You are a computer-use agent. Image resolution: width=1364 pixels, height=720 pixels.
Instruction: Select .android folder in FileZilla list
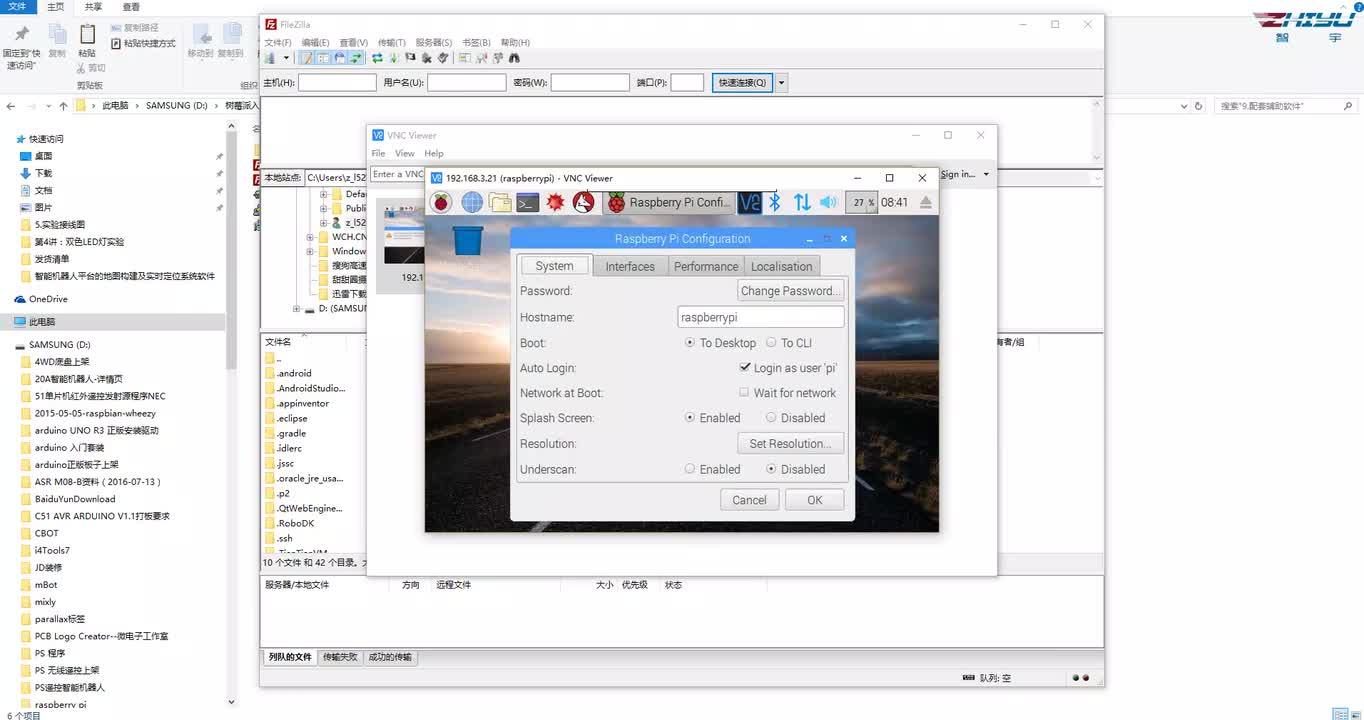(296, 373)
